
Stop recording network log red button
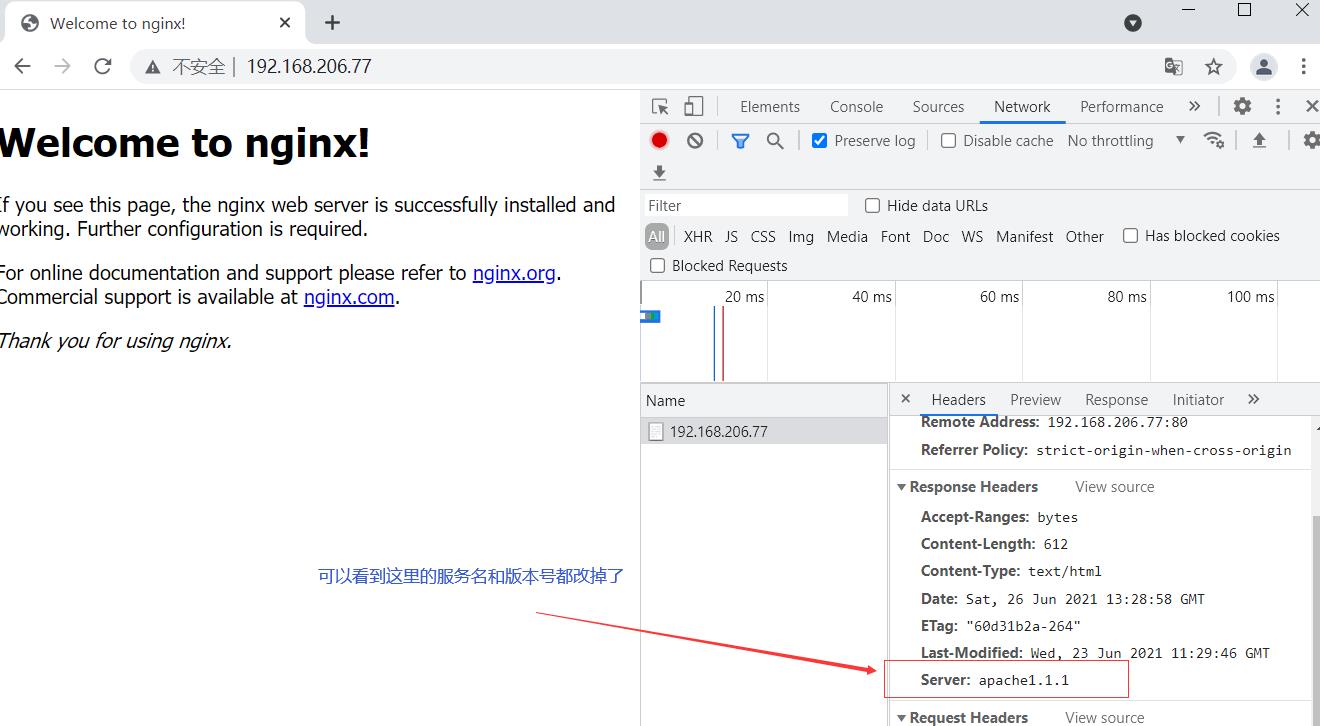pos(659,140)
